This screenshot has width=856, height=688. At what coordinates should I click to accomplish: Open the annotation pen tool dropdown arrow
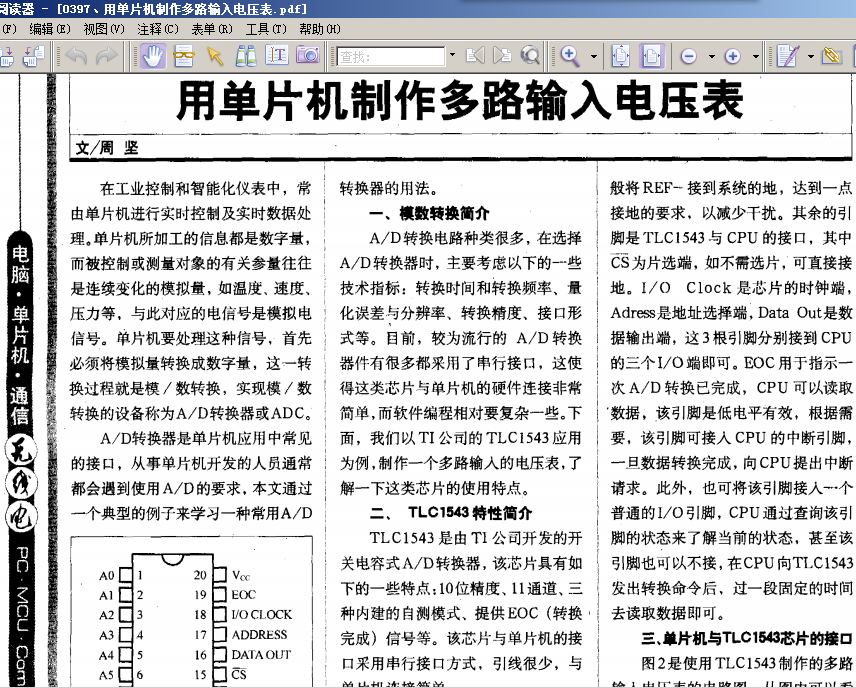[811, 56]
